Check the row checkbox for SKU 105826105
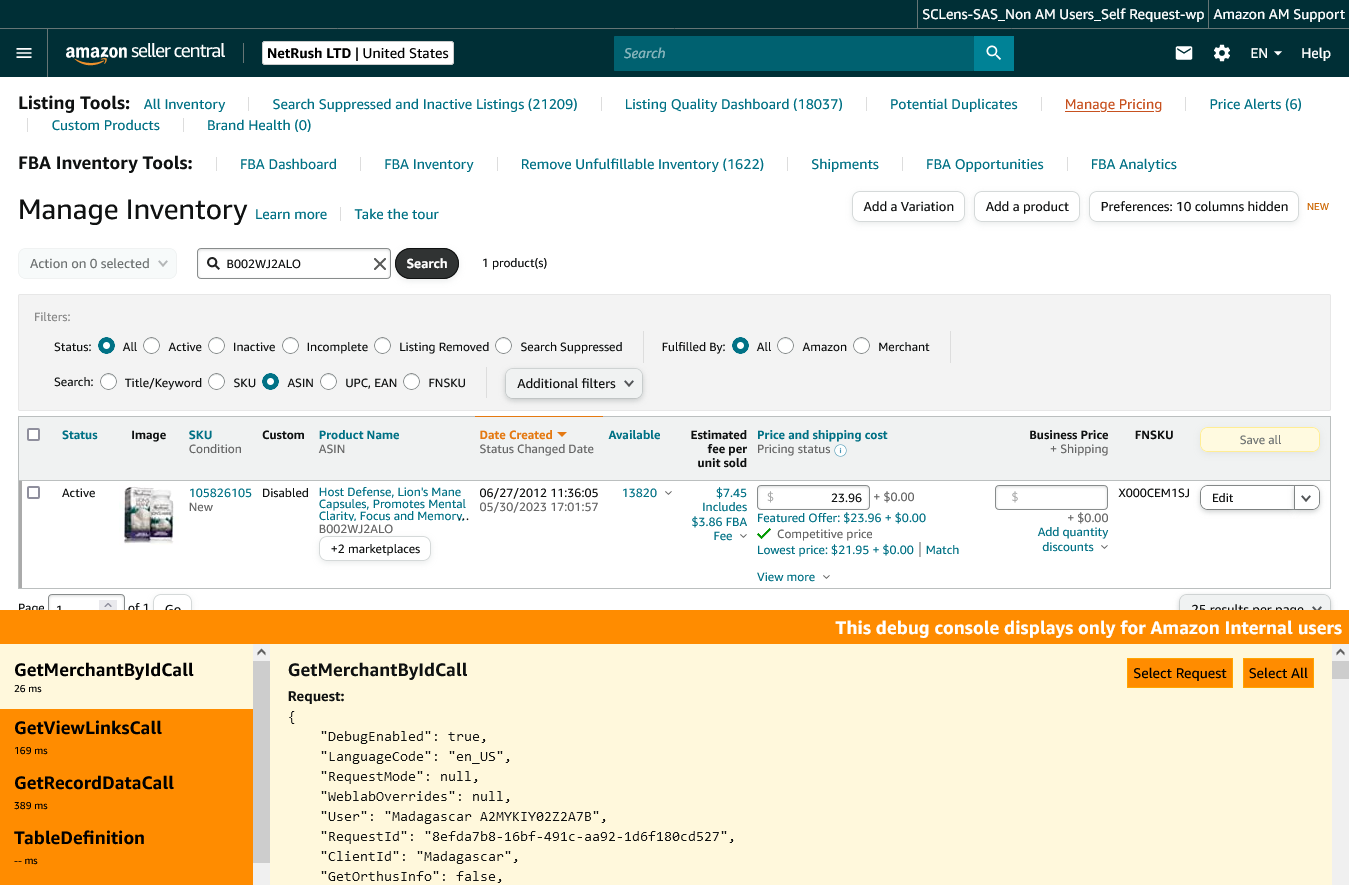The height and width of the screenshot is (885, 1349). point(34,493)
